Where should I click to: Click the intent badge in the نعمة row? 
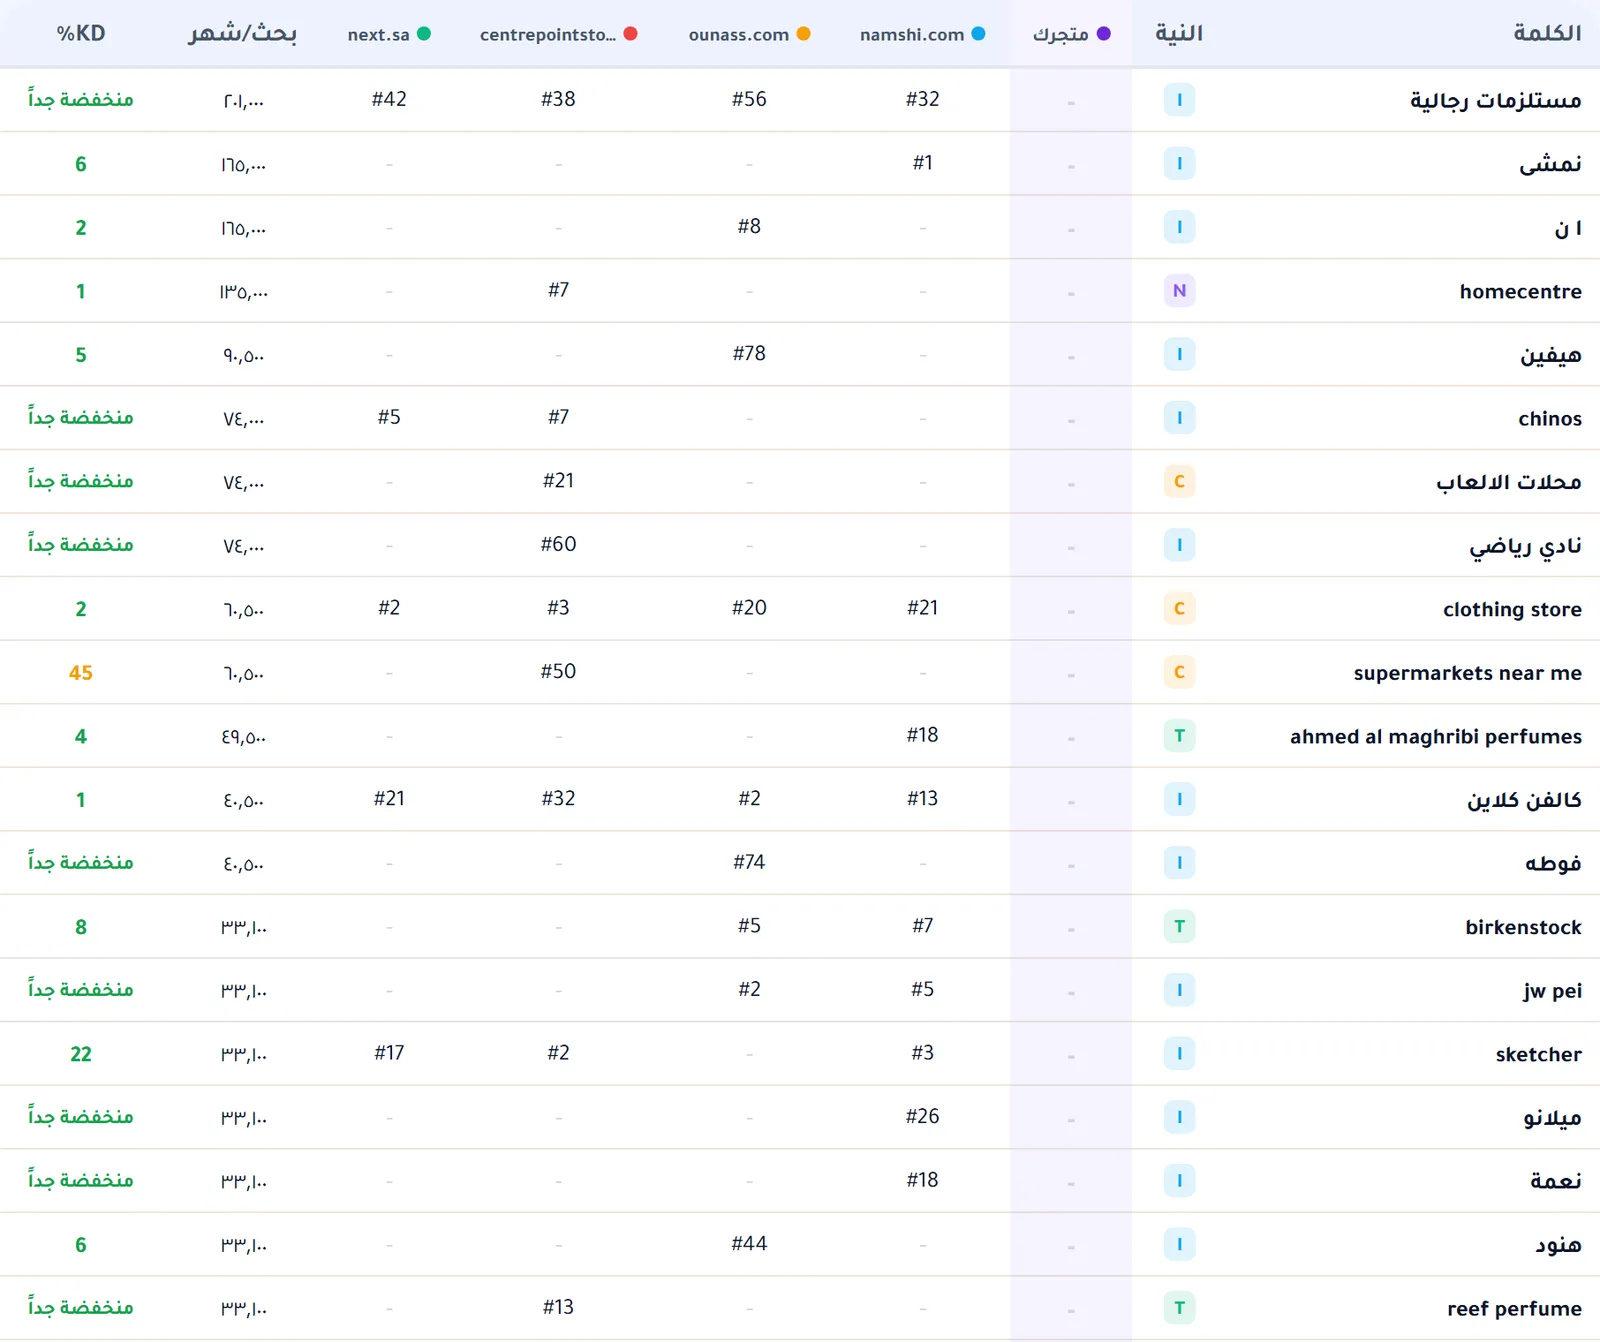click(x=1179, y=1181)
